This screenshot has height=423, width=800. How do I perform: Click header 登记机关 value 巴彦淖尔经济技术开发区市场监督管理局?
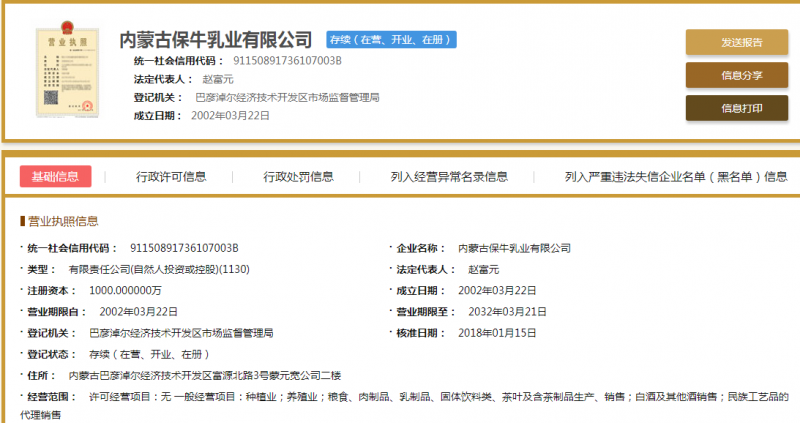(x=287, y=97)
